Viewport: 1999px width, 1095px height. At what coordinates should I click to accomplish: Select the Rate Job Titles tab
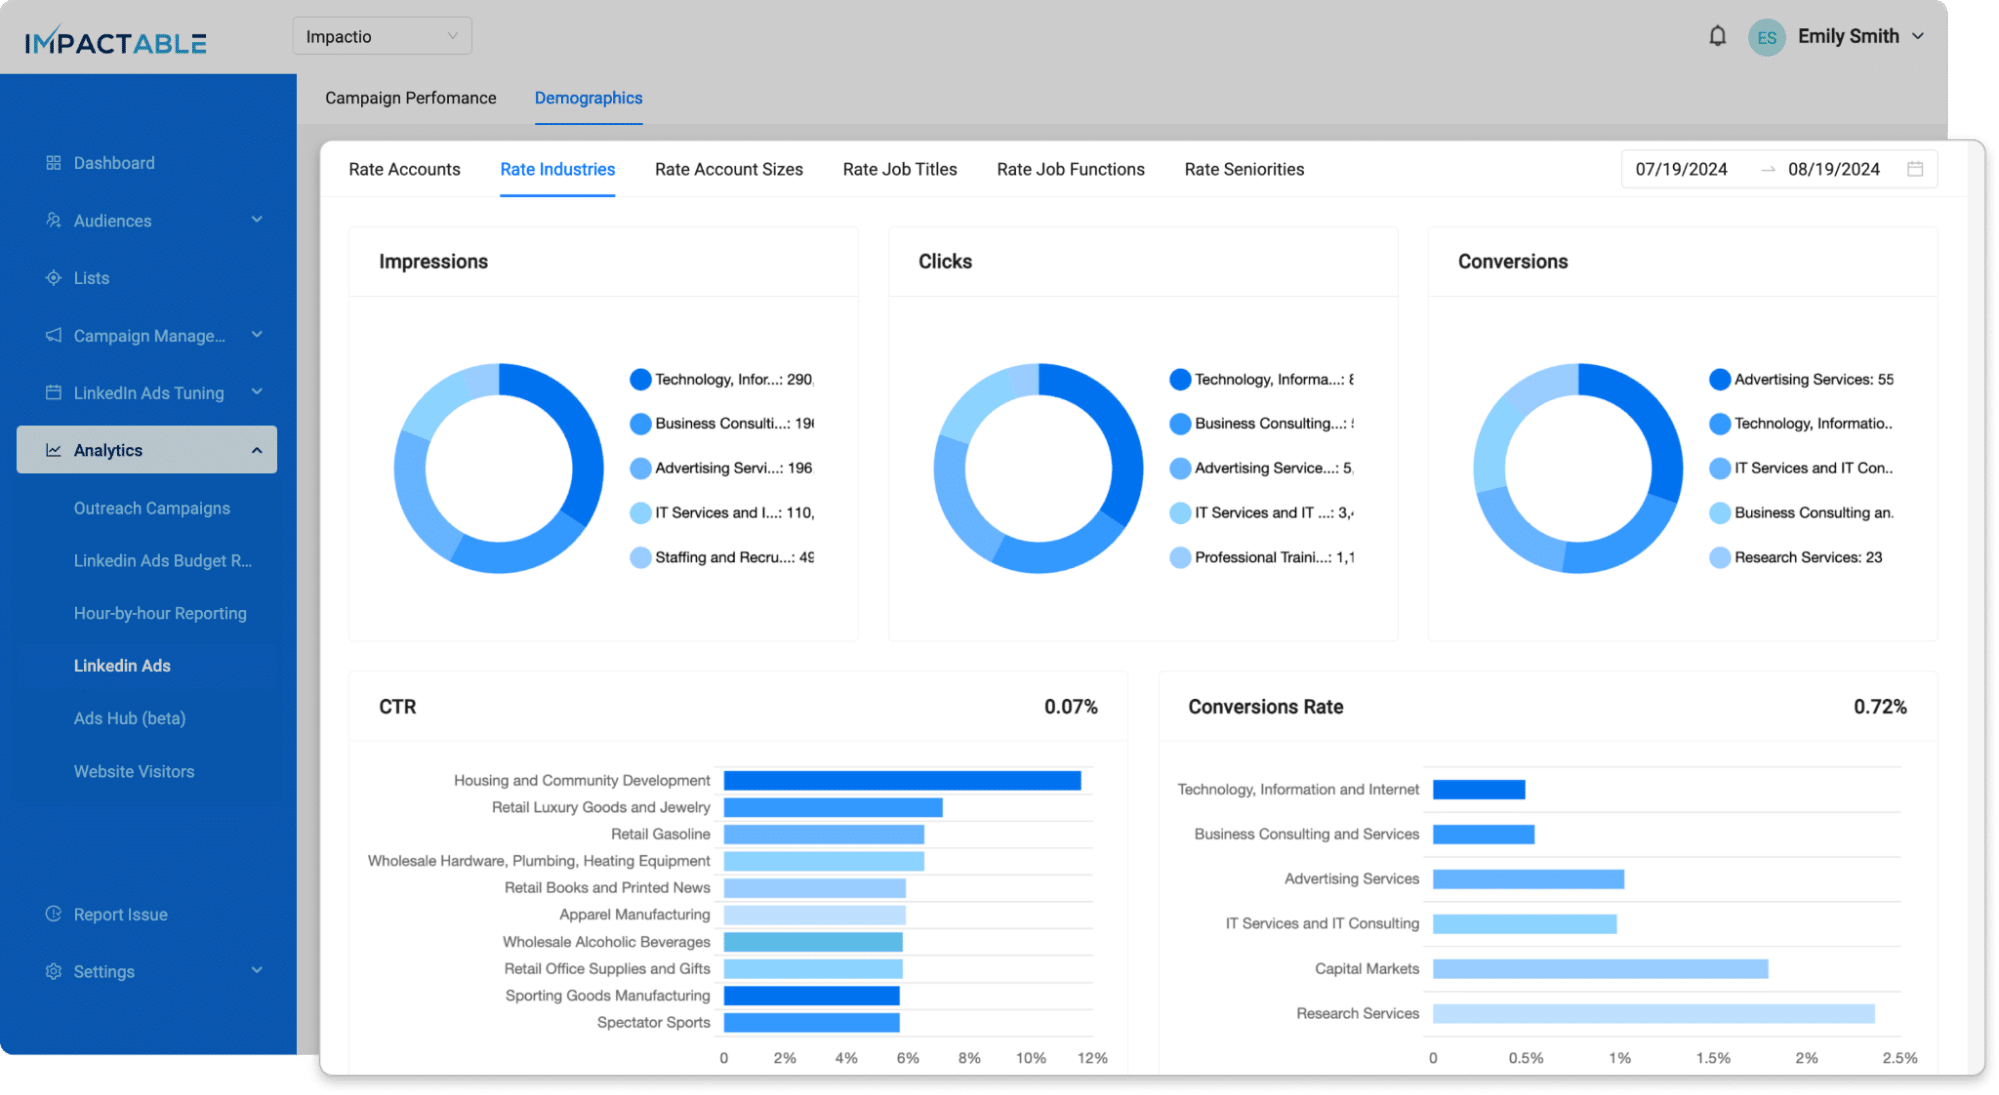(x=899, y=169)
